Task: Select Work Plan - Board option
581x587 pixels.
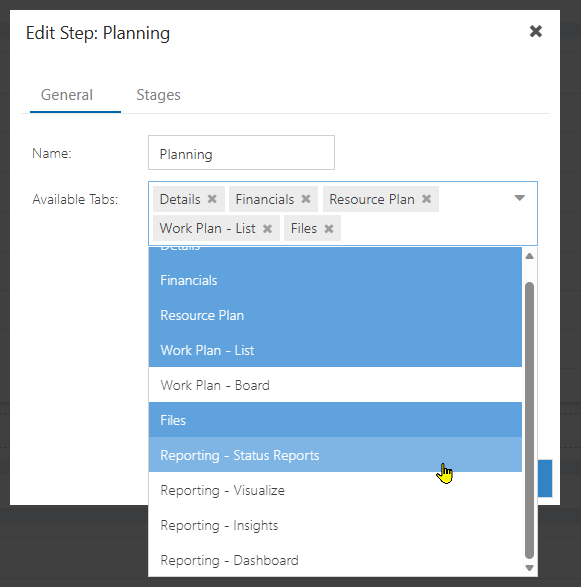Action: tap(335, 385)
